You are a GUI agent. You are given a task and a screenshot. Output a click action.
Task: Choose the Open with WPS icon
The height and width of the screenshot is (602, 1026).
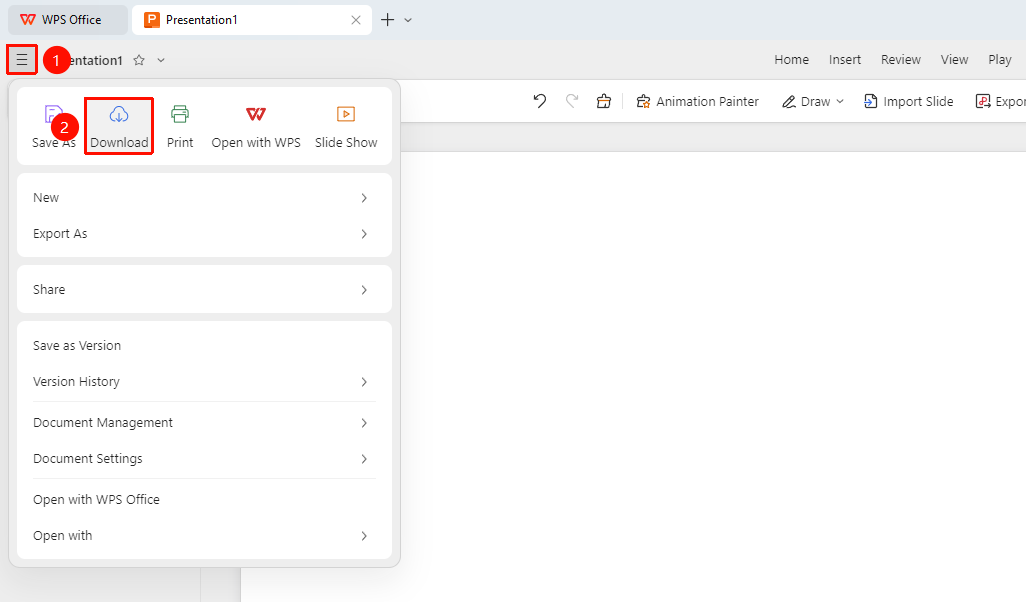pyautogui.click(x=256, y=115)
